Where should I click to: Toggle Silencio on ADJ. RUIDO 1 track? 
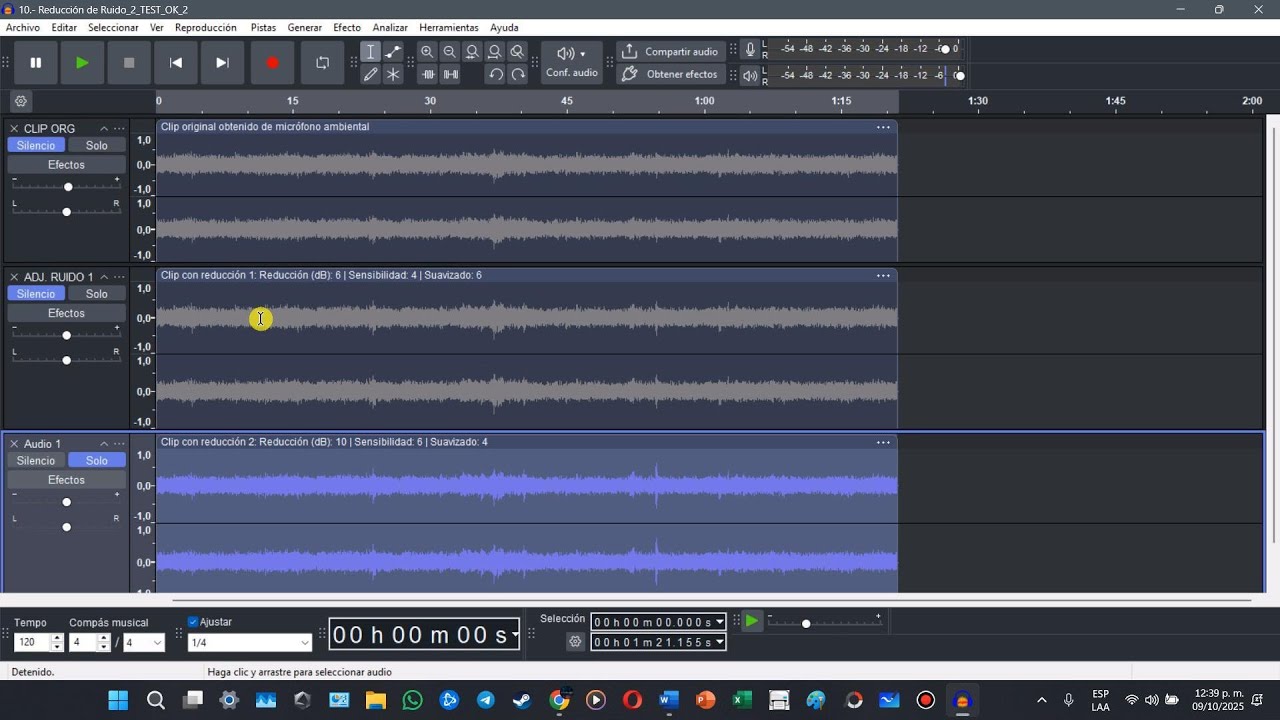click(x=36, y=294)
